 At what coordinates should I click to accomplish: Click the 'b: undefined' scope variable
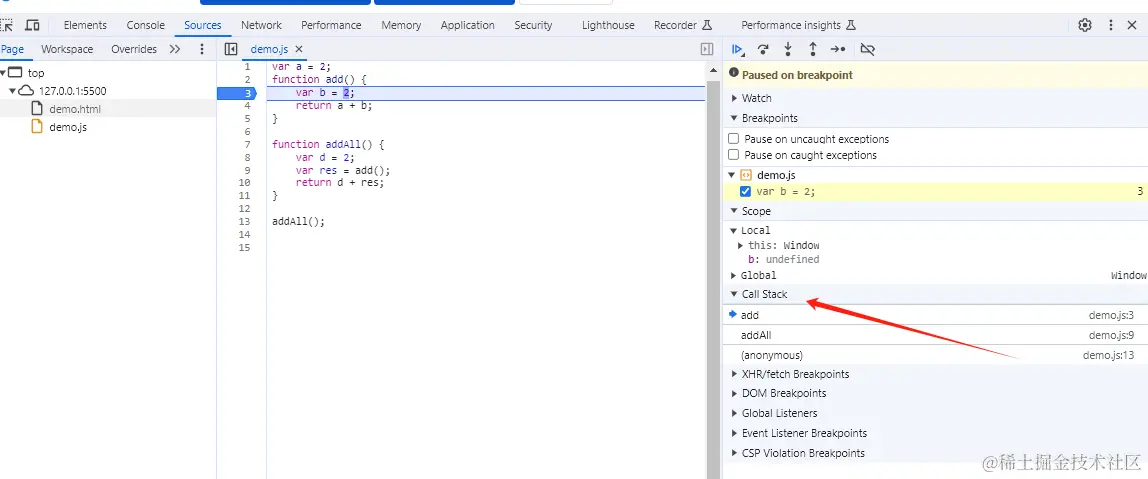(x=783, y=259)
